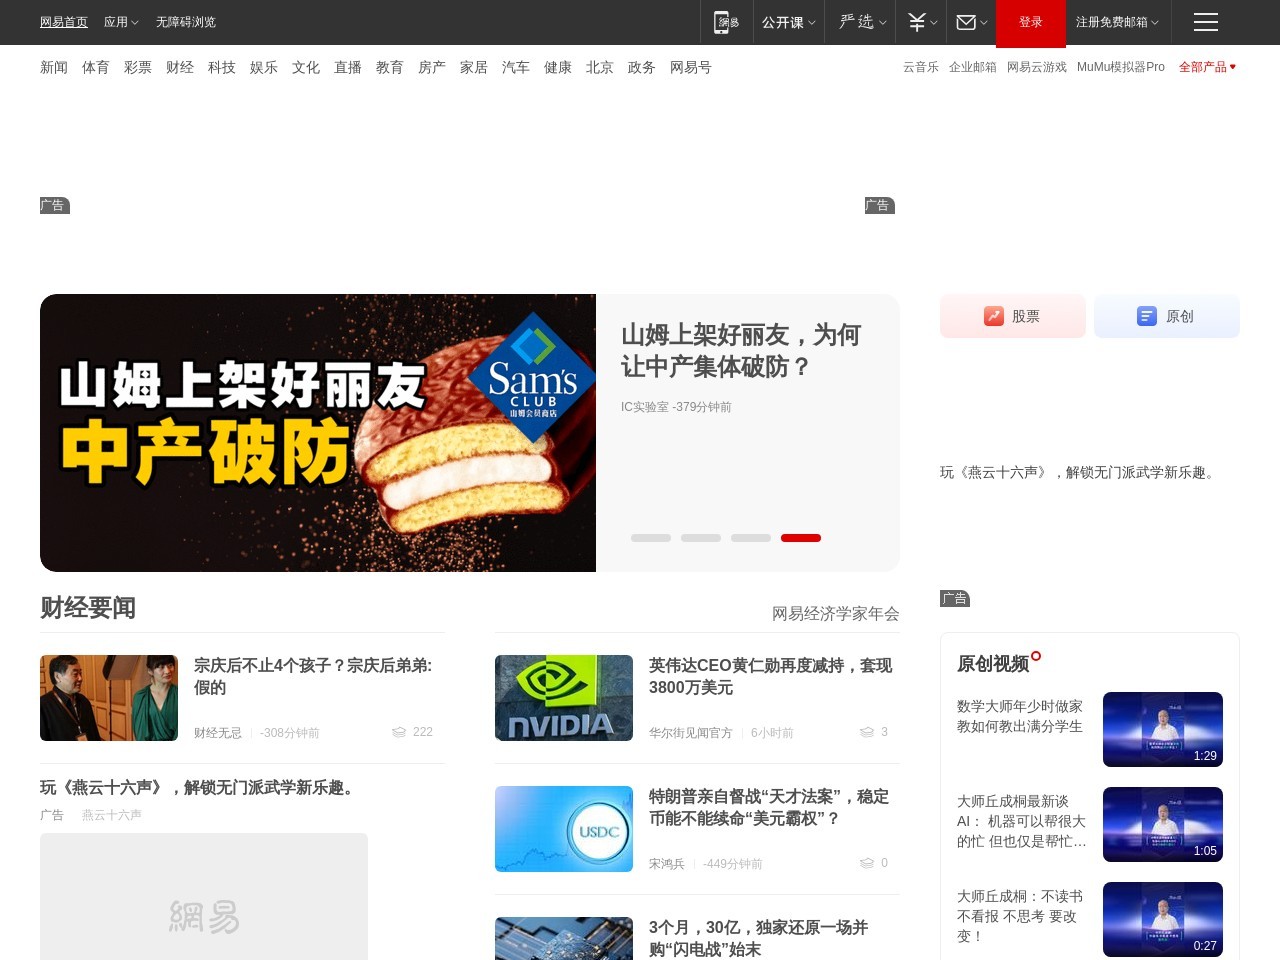Open the mail envelope icon in top bar

click(x=966, y=22)
